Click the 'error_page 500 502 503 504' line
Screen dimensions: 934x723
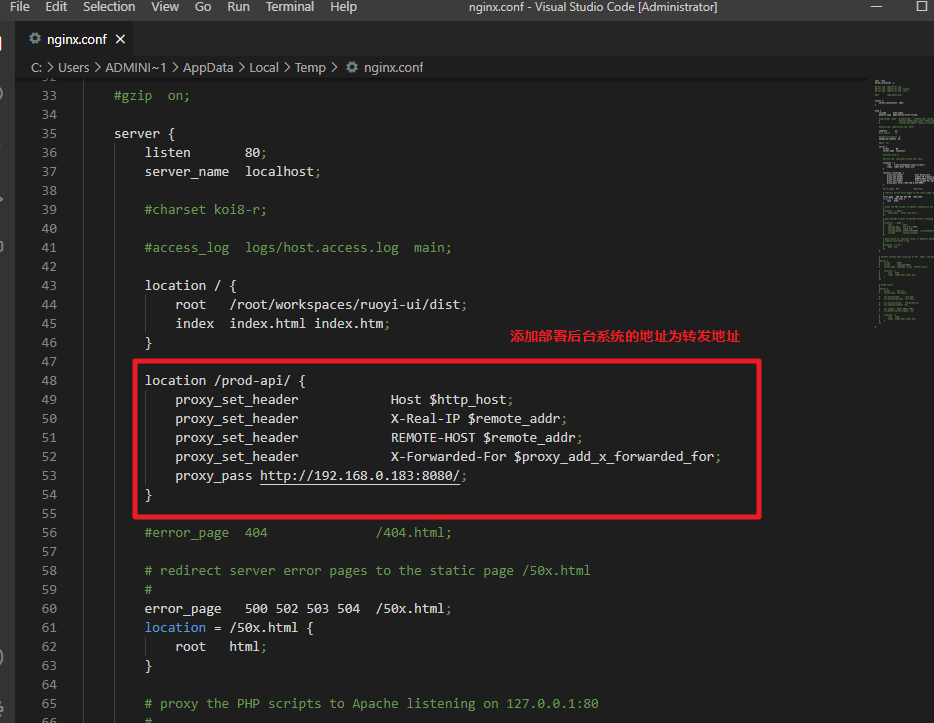pos(298,609)
